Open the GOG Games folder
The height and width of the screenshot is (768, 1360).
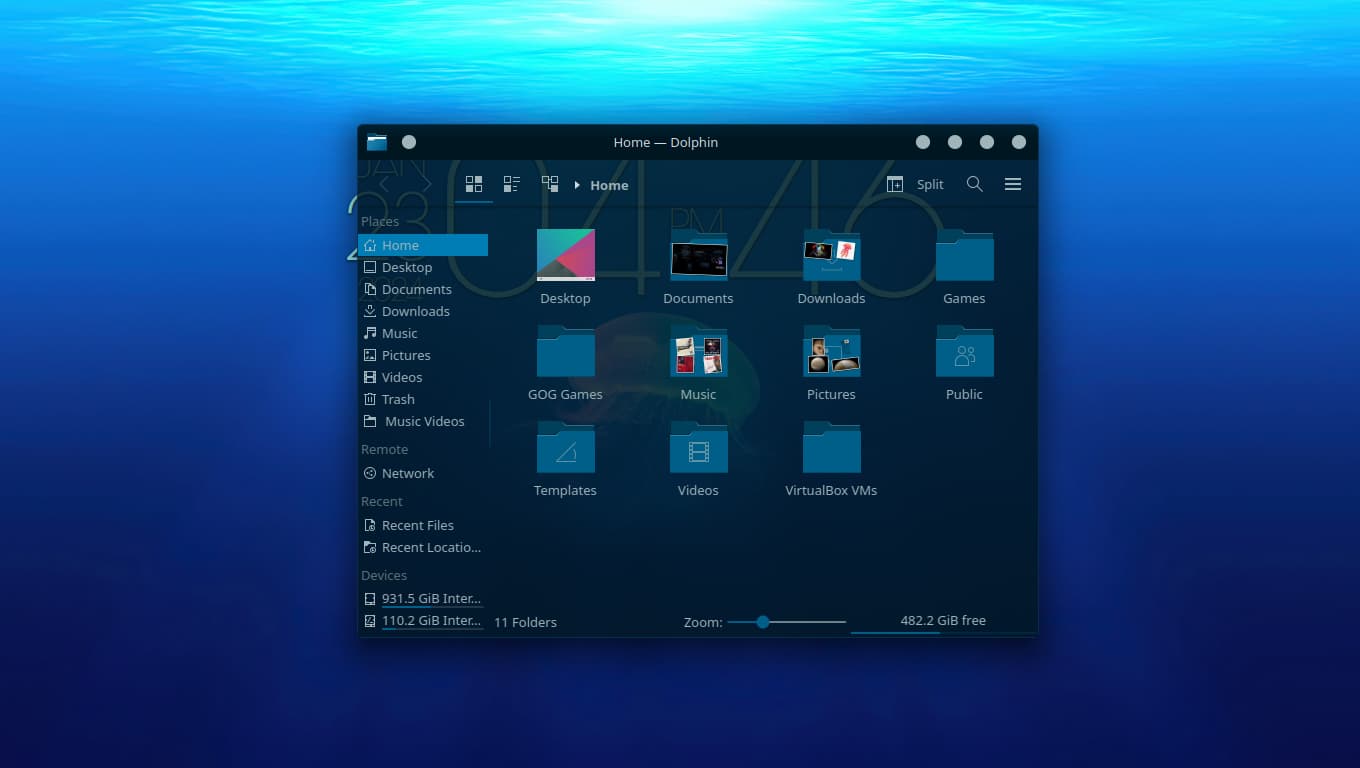(x=565, y=354)
